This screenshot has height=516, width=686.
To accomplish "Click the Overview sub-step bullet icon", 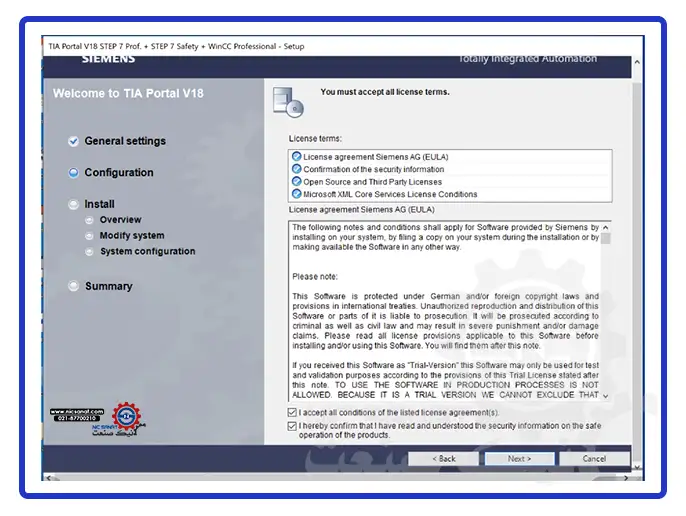I will click(89, 220).
